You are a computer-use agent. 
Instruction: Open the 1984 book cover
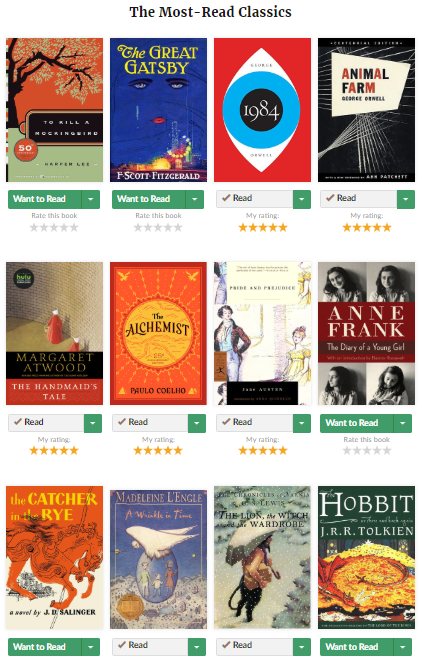pos(263,110)
